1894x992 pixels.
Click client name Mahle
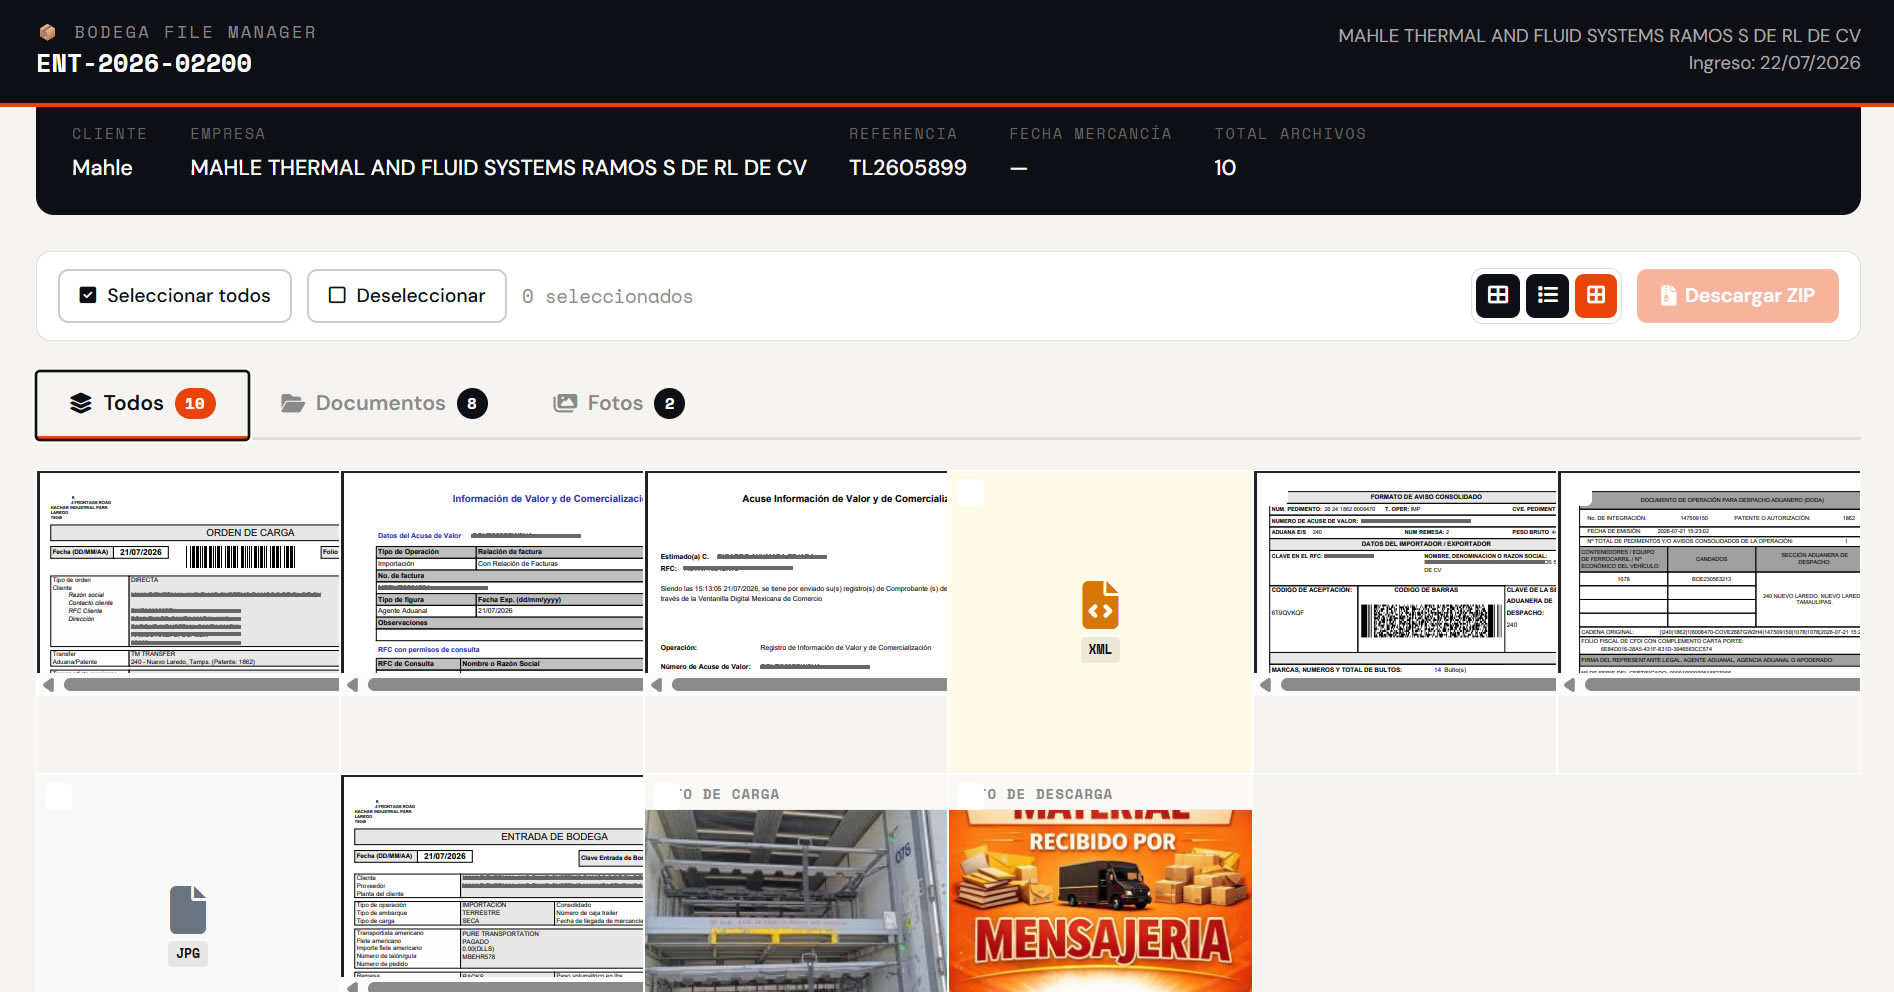pos(102,168)
